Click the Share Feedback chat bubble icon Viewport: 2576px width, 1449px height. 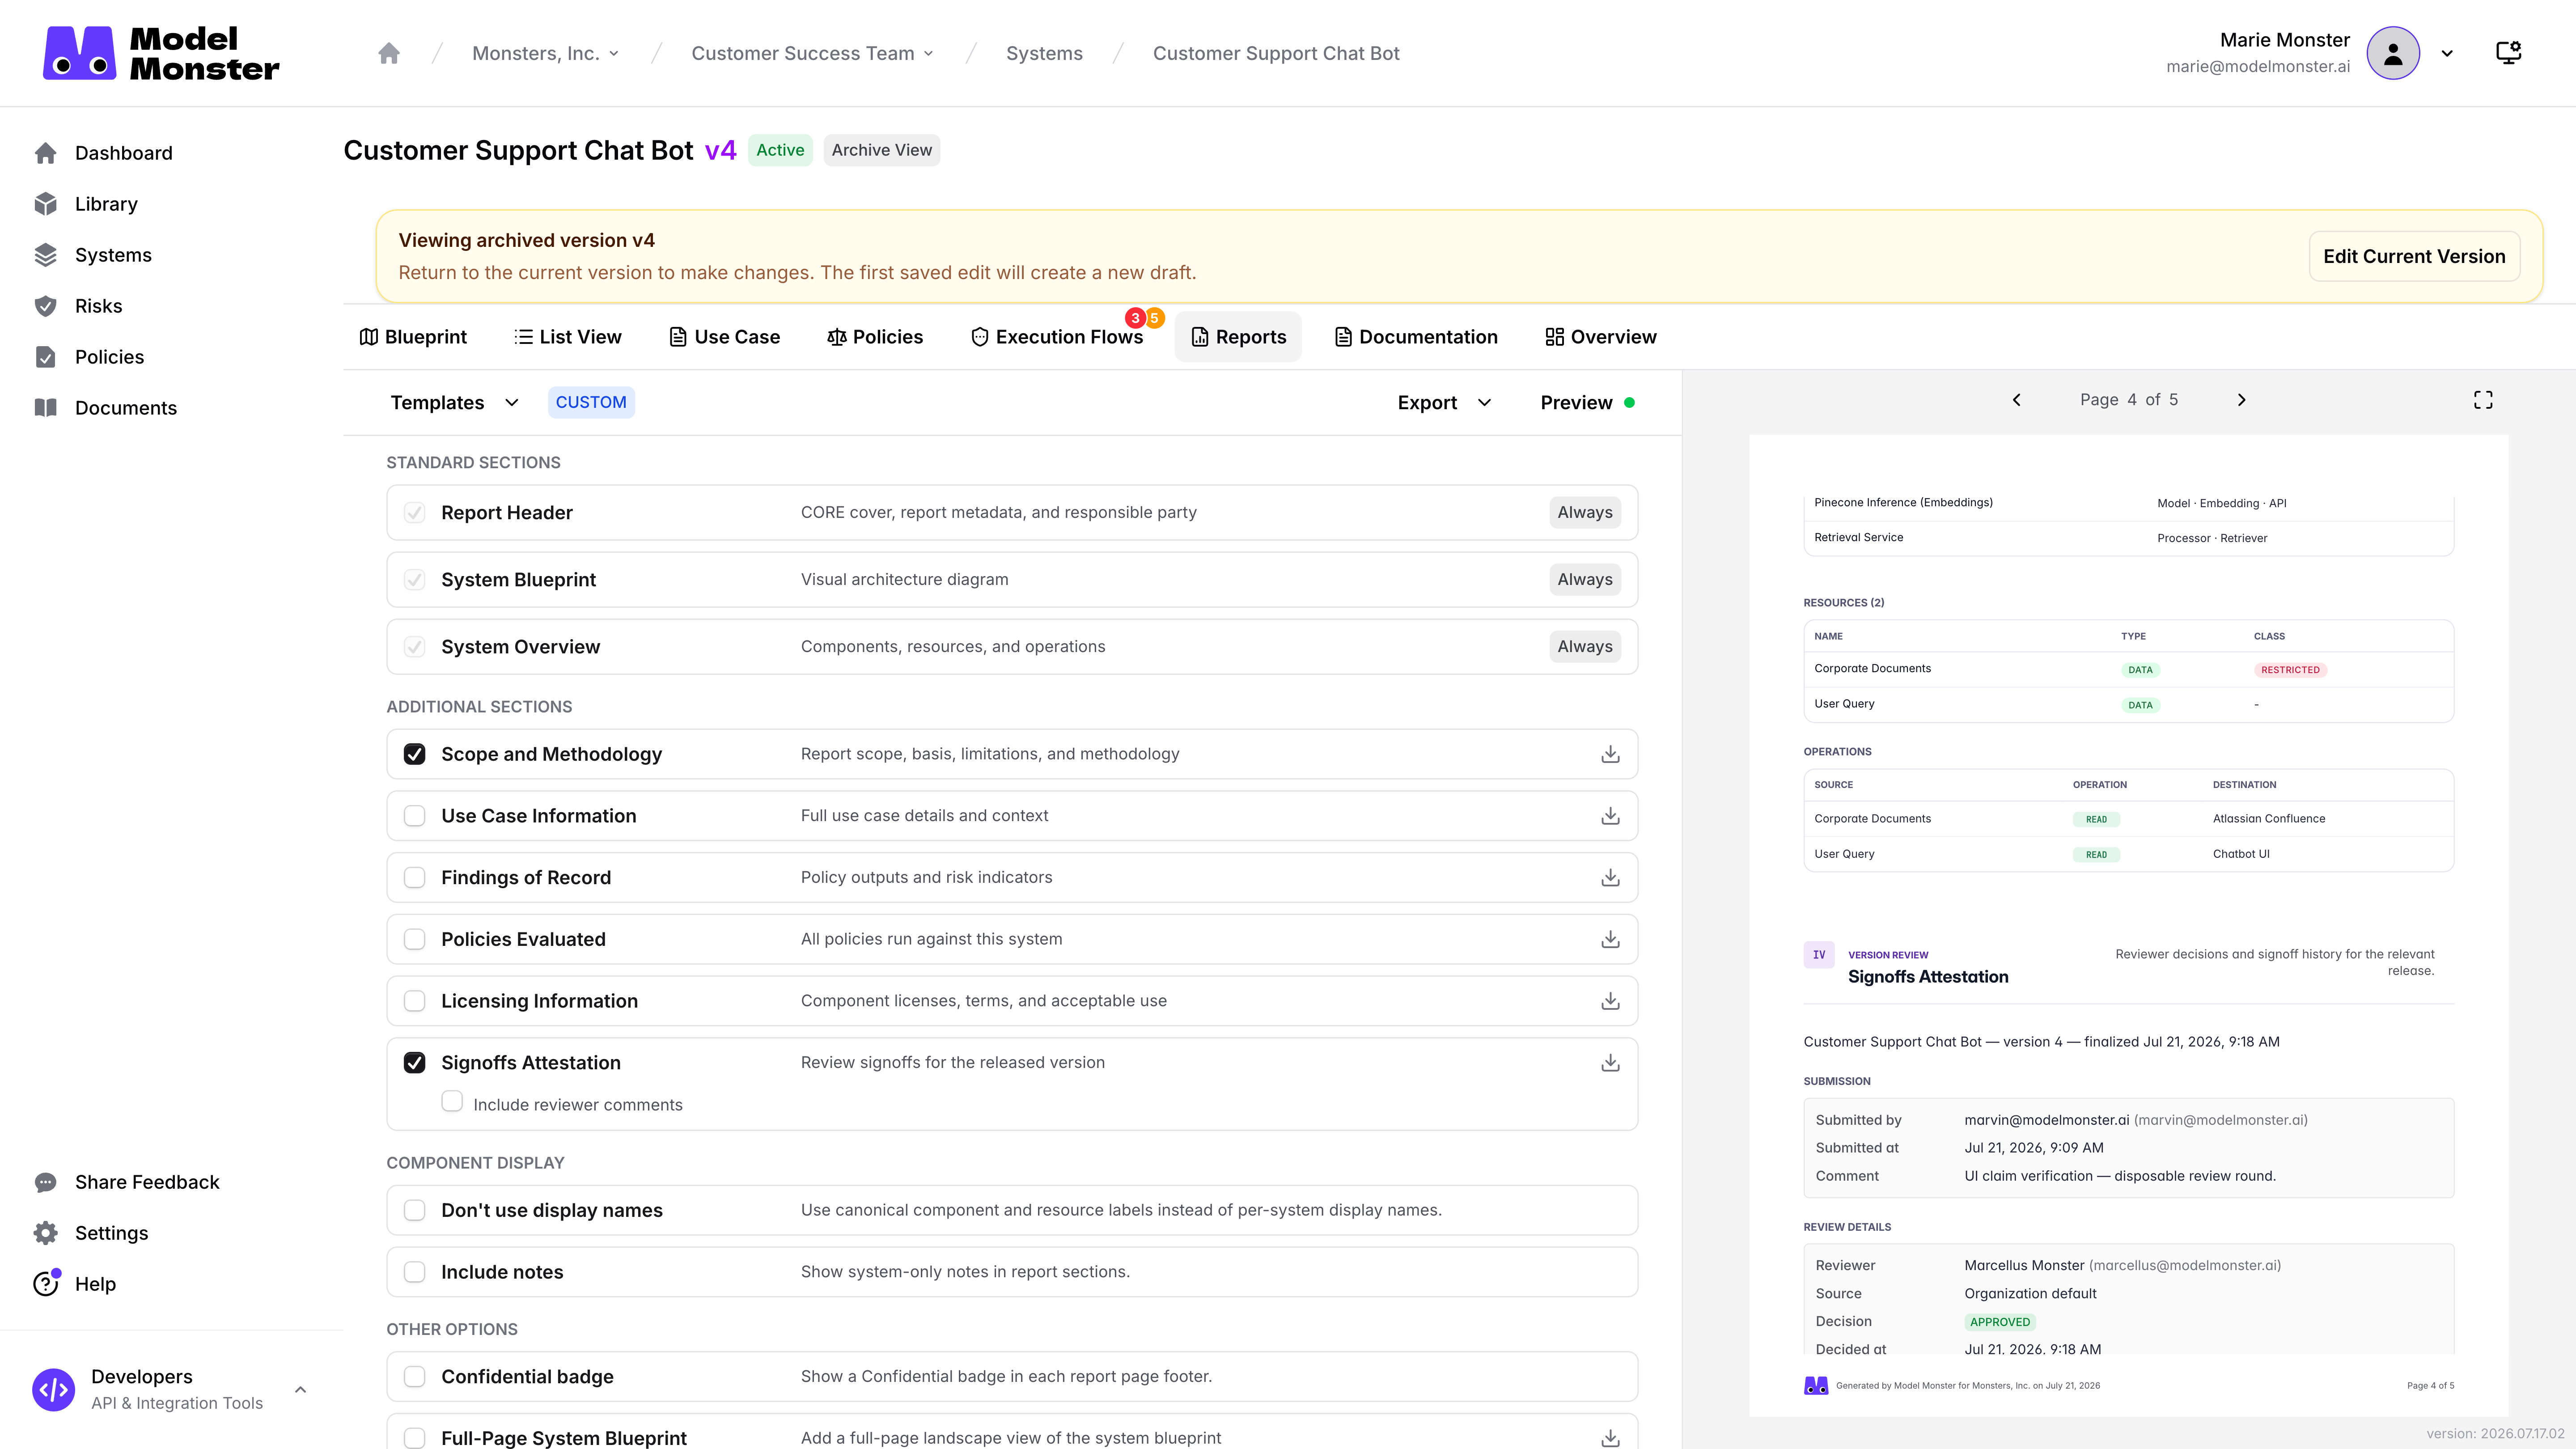(46, 1182)
